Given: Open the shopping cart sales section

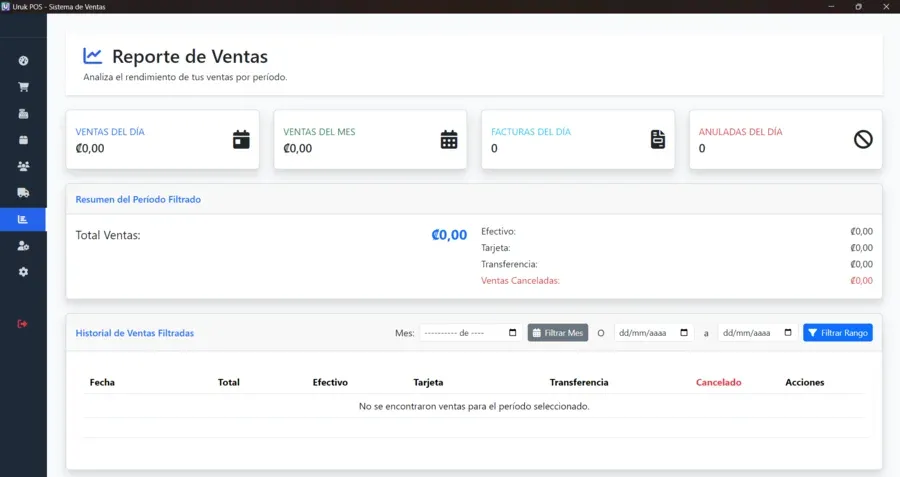Looking at the screenshot, I should 23,87.
